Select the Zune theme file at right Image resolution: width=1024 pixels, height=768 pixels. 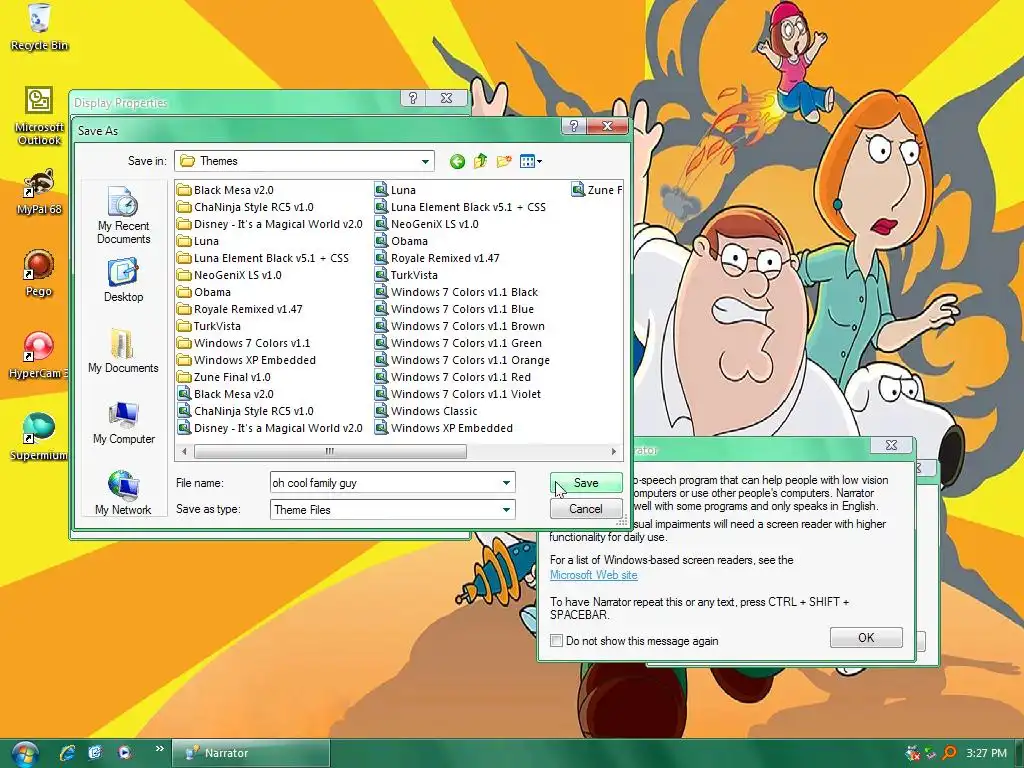tap(597, 190)
